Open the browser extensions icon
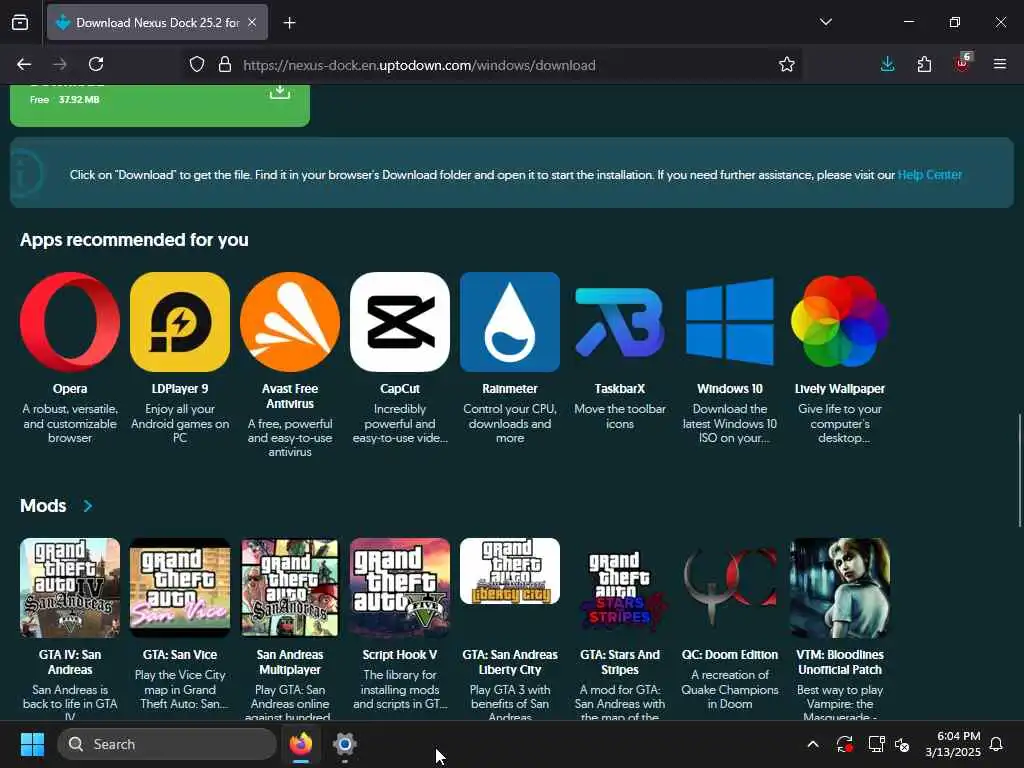 click(924, 64)
